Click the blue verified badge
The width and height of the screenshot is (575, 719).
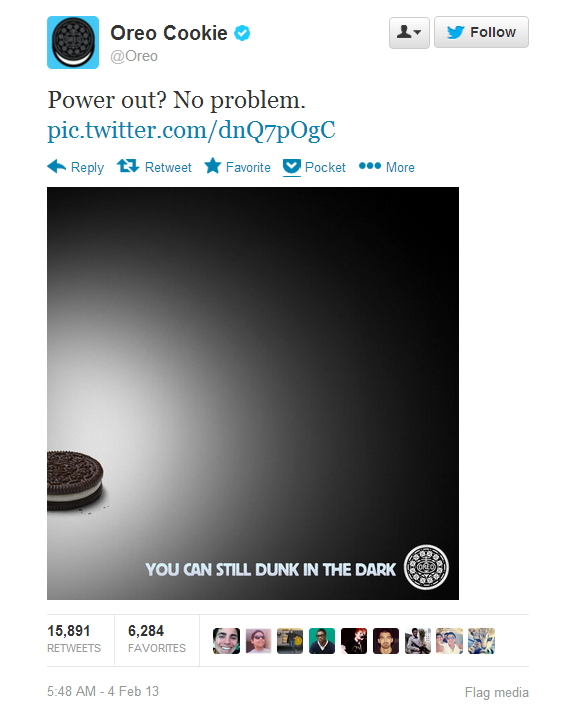[x=242, y=33]
